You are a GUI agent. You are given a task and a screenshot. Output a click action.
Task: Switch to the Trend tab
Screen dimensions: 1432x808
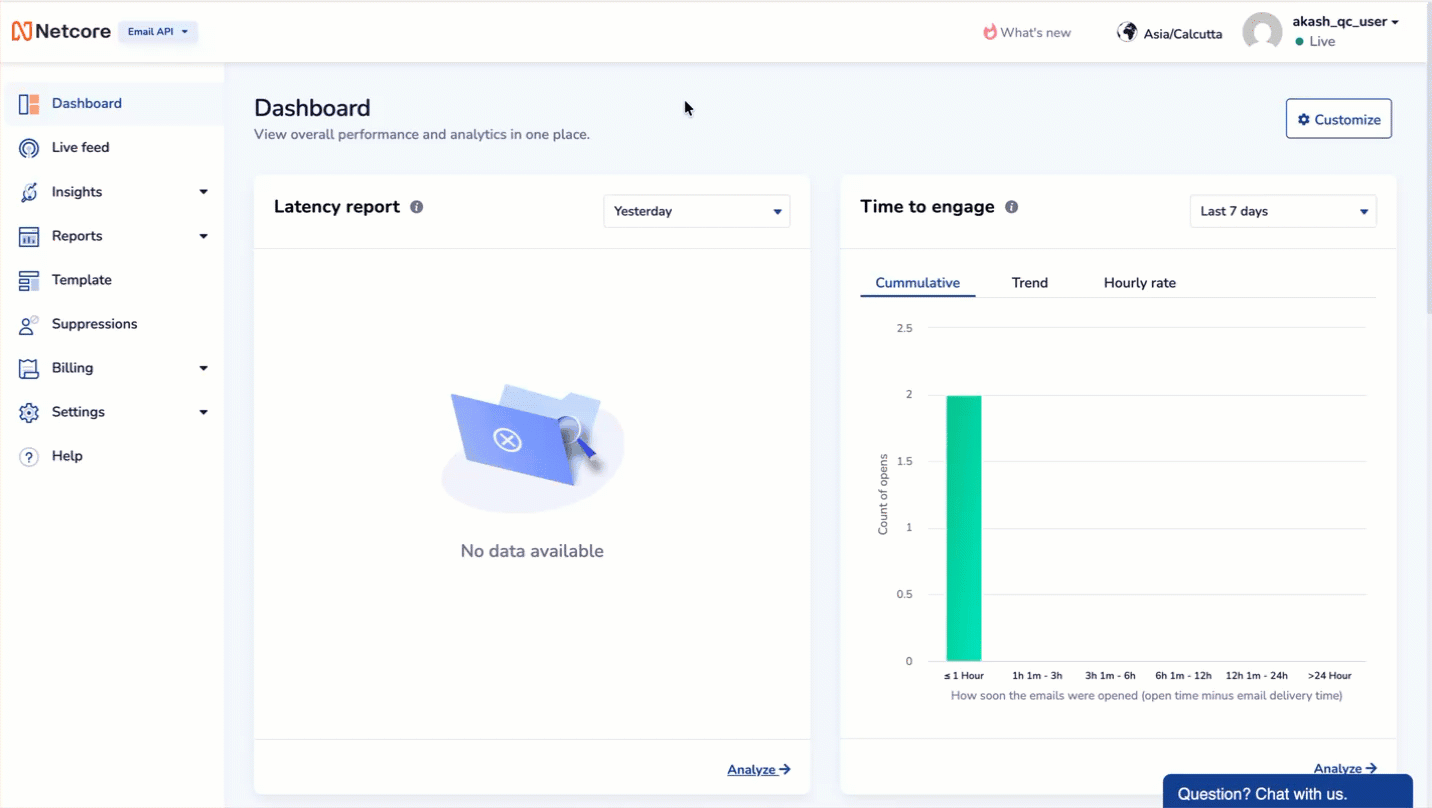tap(1029, 283)
